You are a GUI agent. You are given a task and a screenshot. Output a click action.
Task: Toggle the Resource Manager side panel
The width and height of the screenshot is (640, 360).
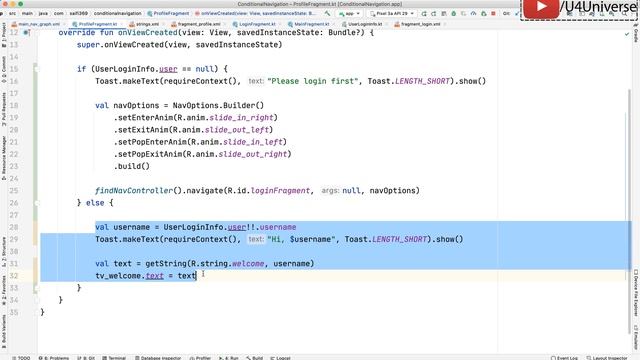pos(4,158)
